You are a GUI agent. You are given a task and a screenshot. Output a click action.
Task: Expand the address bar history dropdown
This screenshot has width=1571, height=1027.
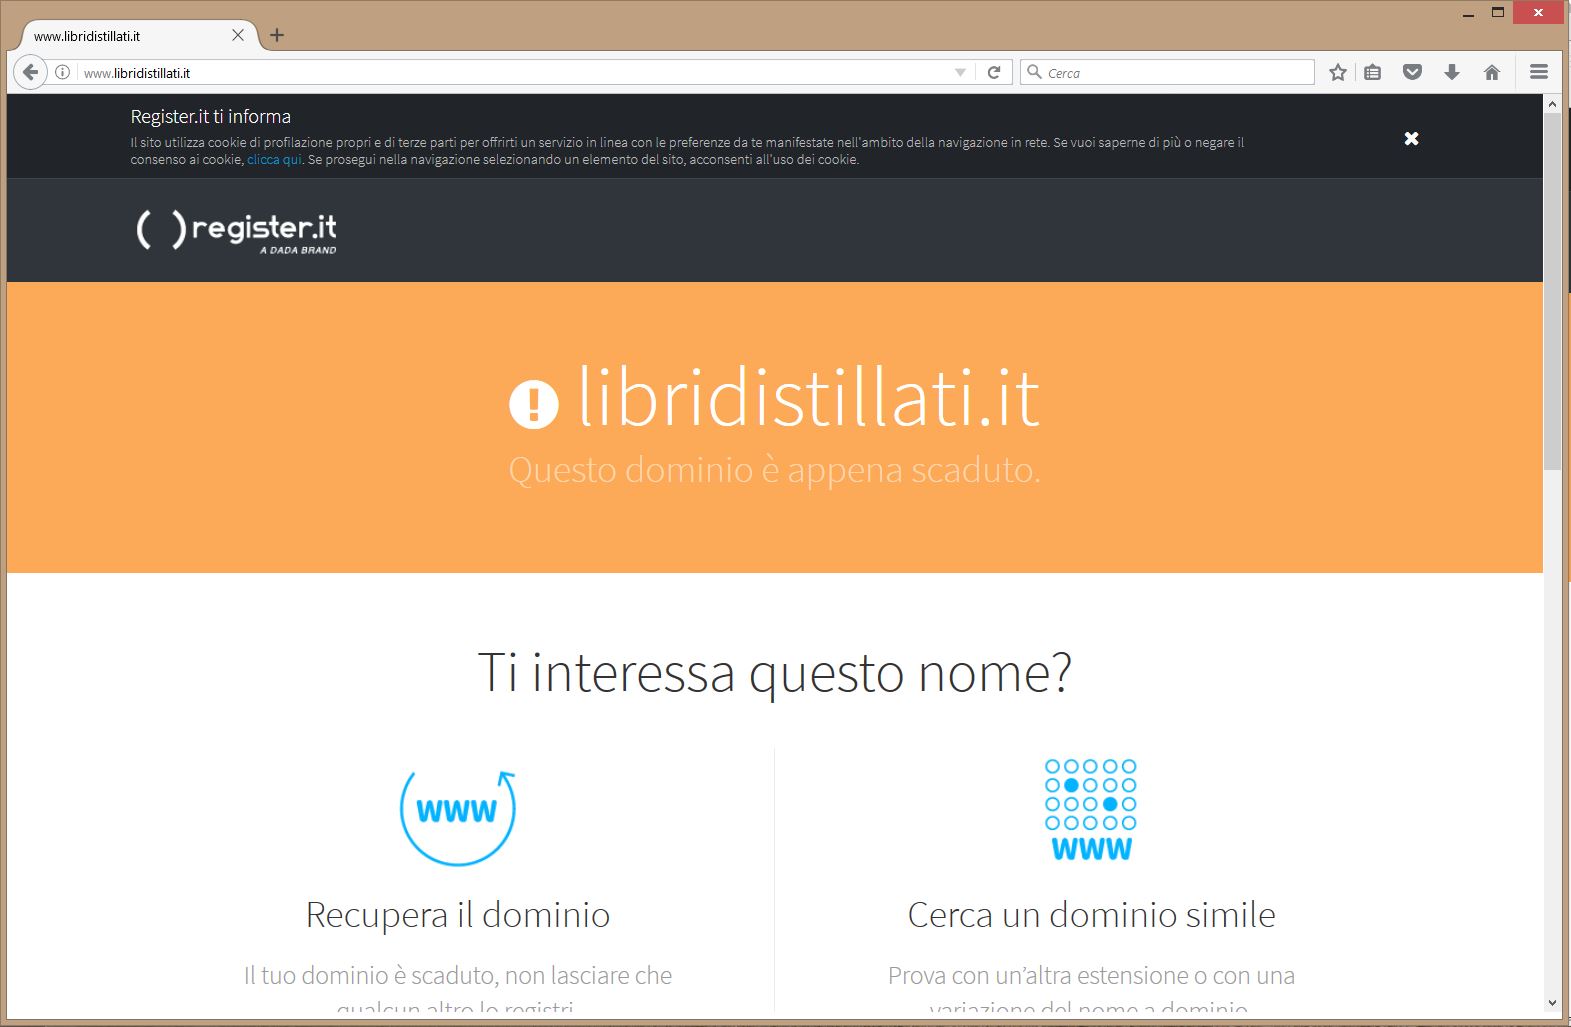click(960, 72)
